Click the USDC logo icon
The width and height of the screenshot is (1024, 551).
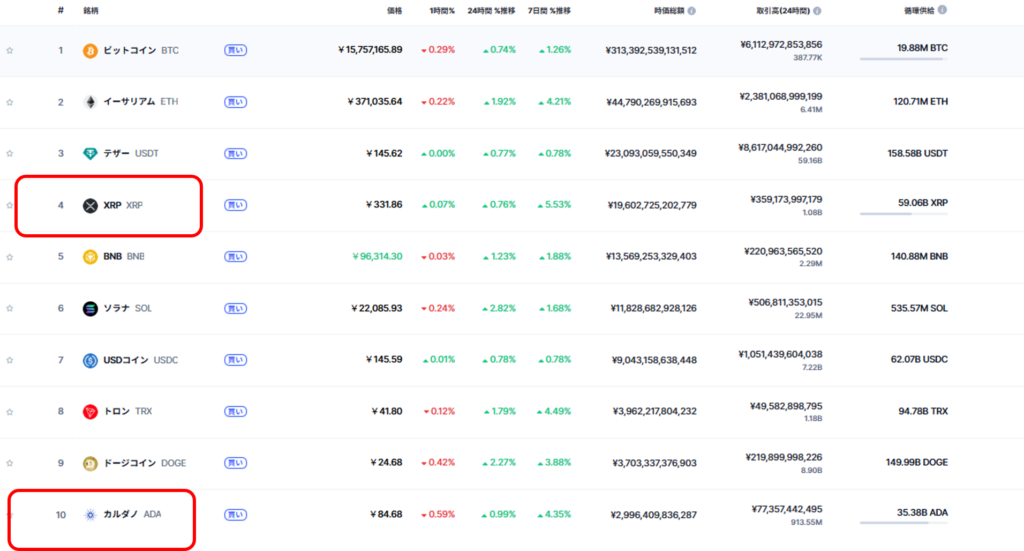point(90,360)
